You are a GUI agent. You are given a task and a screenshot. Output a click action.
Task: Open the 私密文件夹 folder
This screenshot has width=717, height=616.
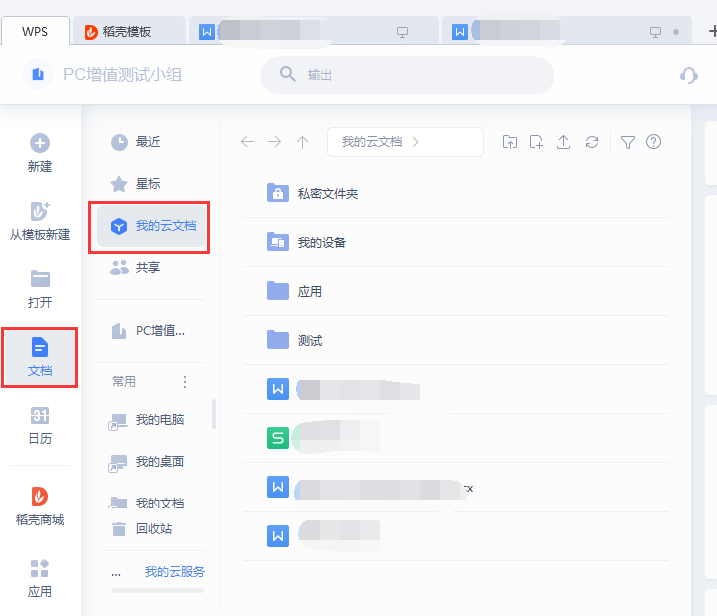[327, 193]
